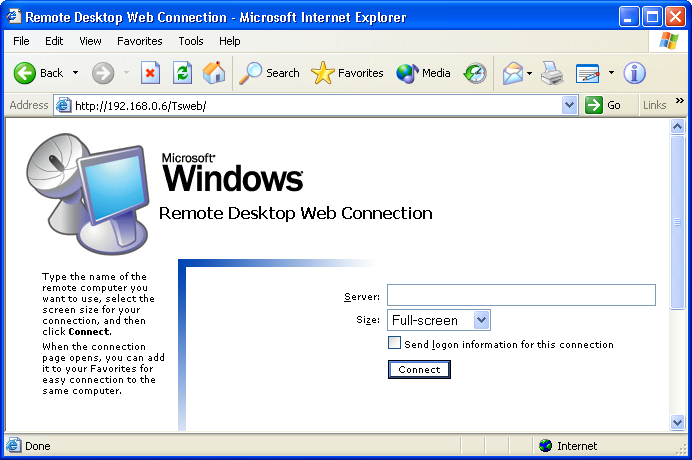Viewport: 692px width, 460px height.
Task: Enable Send logon information checkbox
Action: point(394,344)
